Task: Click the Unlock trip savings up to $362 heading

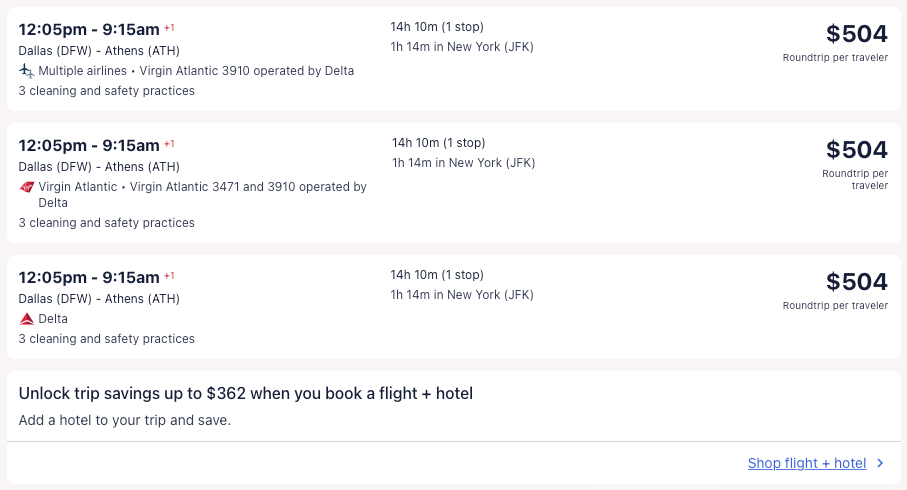Action: pos(245,394)
